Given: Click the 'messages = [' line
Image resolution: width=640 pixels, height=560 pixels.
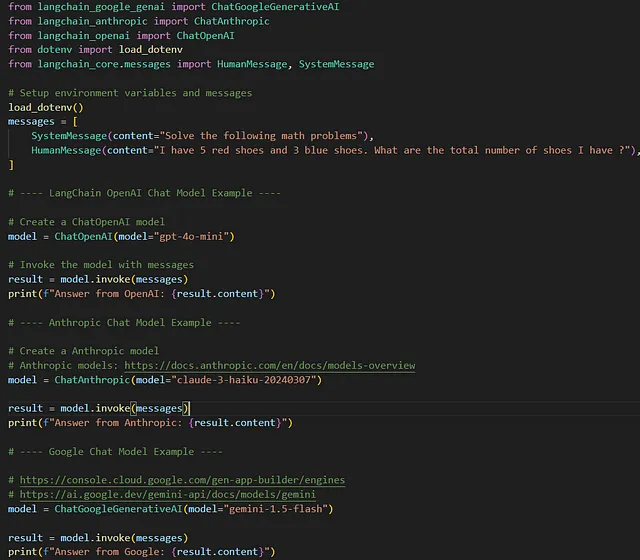Looking at the screenshot, I should pyautogui.click(x=43, y=122).
